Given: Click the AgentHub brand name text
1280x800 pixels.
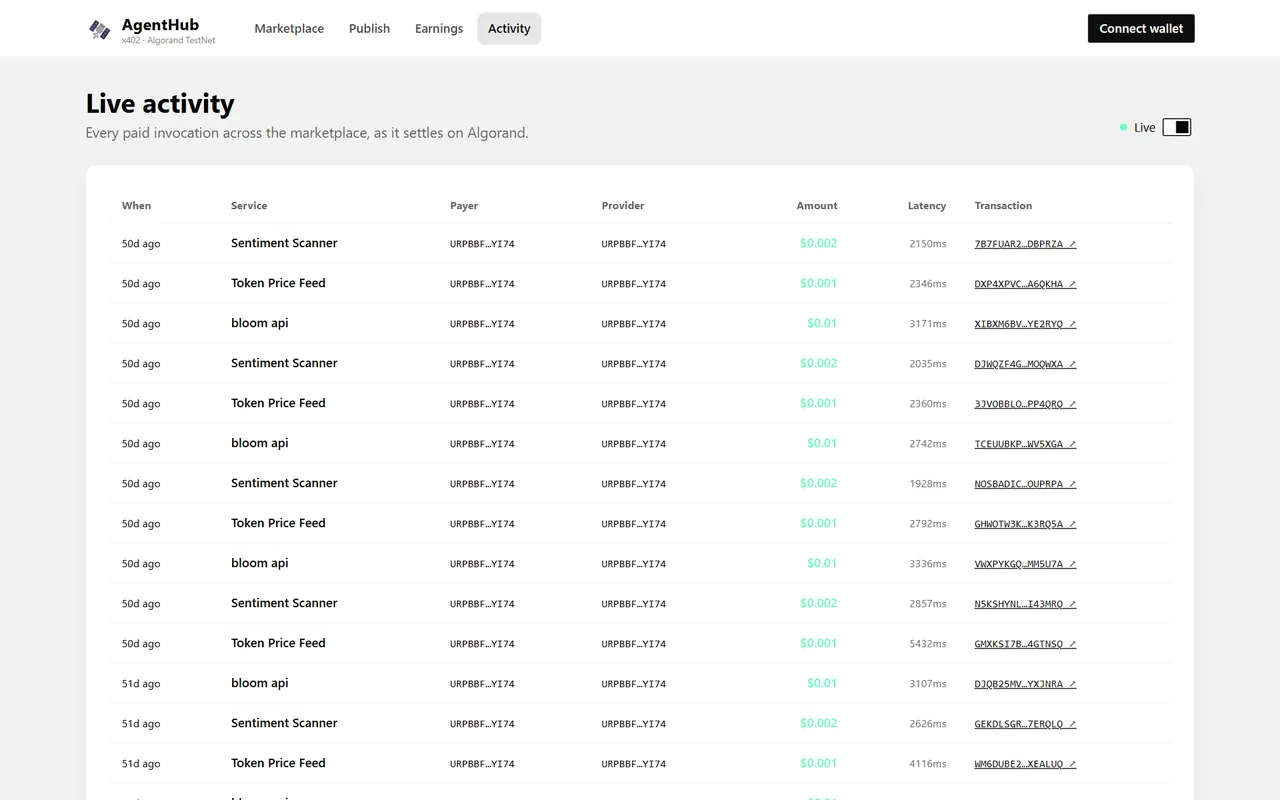Looking at the screenshot, I should click(x=160, y=24).
